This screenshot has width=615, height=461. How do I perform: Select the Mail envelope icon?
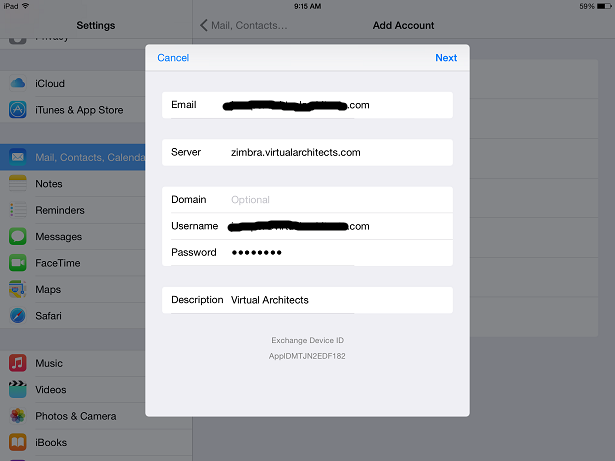[18, 157]
